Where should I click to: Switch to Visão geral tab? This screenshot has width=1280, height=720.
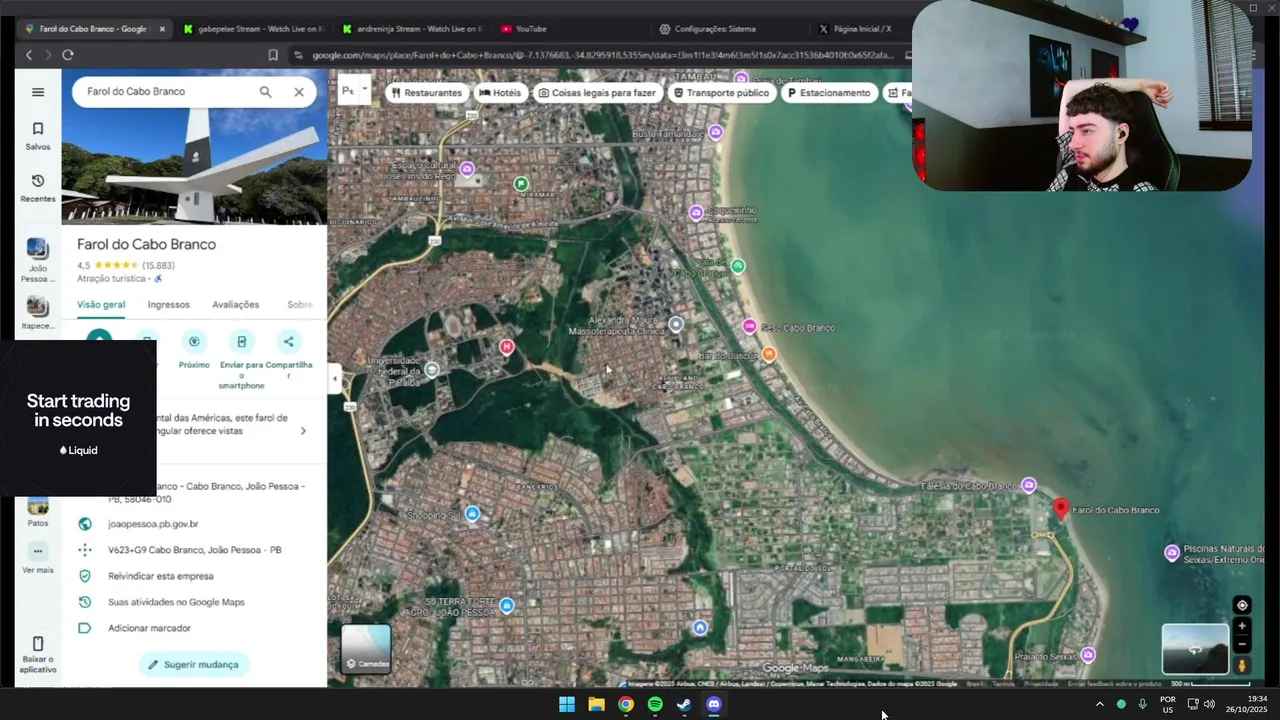pyautogui.click(x=101, y=305)
